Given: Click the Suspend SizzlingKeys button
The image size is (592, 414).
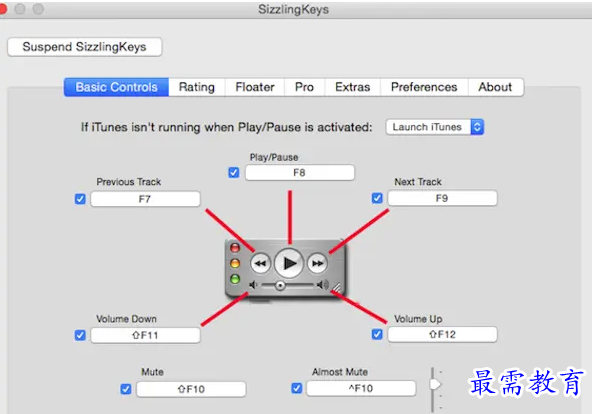Looking at the screenshot, I should [85, 47].
